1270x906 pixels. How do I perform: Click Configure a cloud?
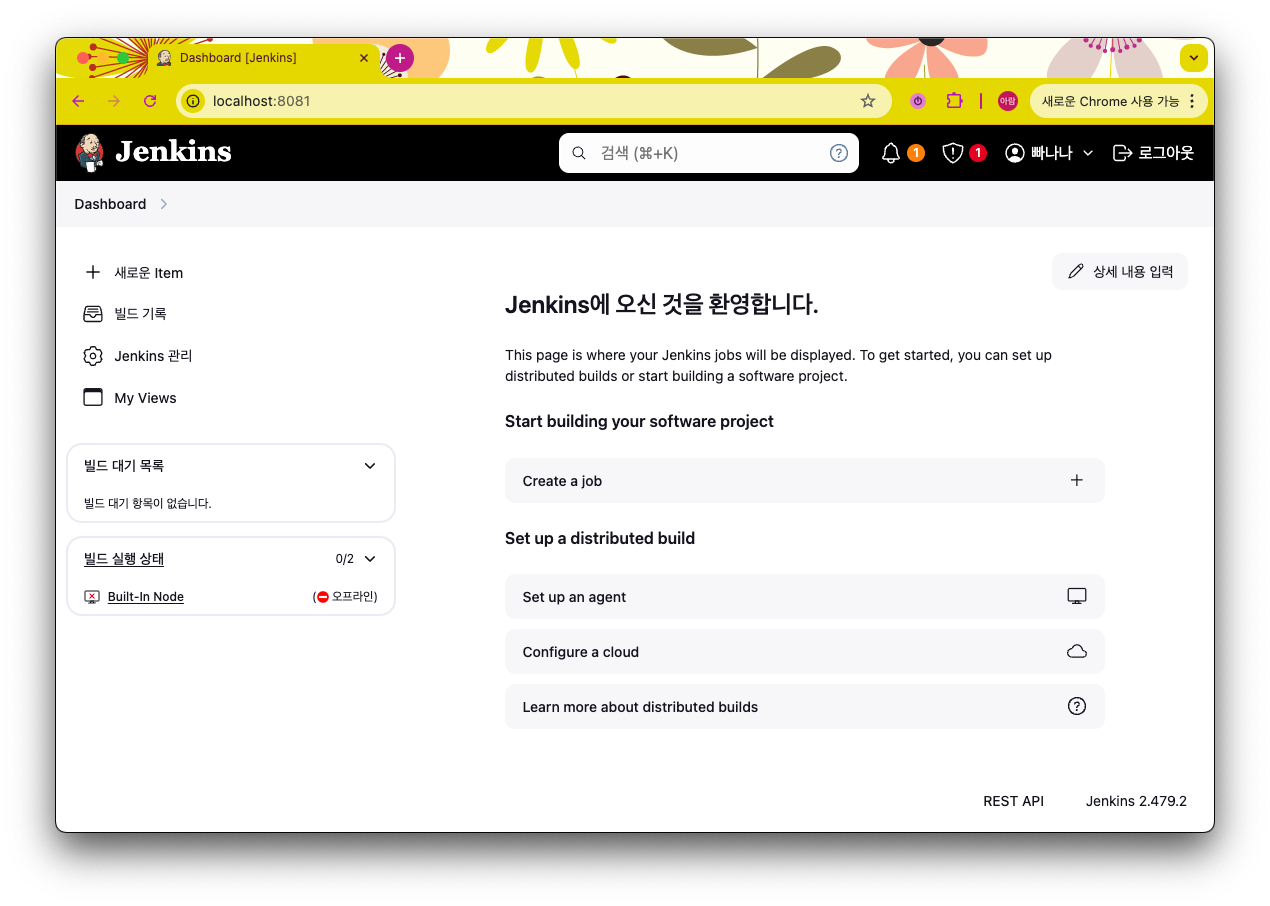(805, 652)
